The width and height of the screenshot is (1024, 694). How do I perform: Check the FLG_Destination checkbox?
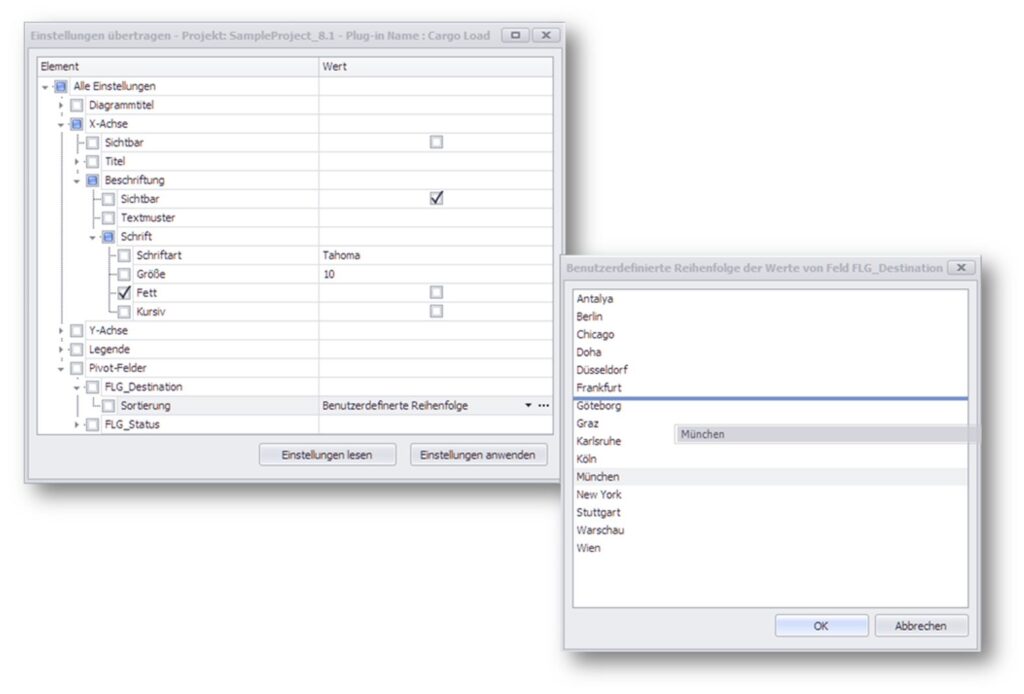tap(93, 387)
